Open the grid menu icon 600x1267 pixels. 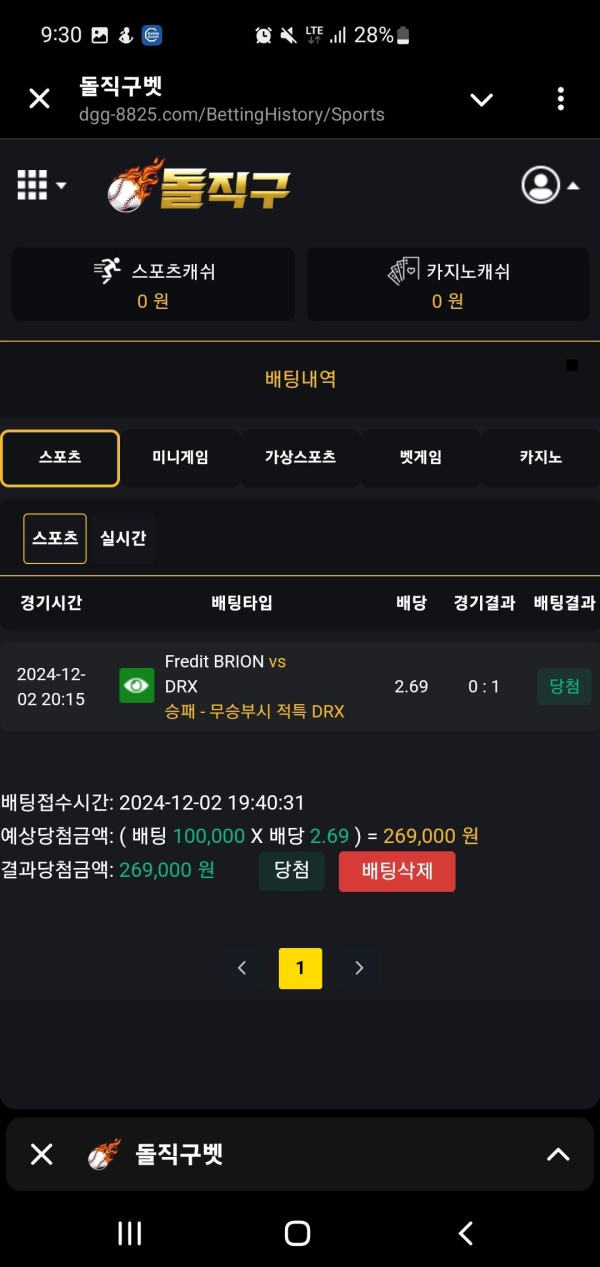click(x=32, y=185)
